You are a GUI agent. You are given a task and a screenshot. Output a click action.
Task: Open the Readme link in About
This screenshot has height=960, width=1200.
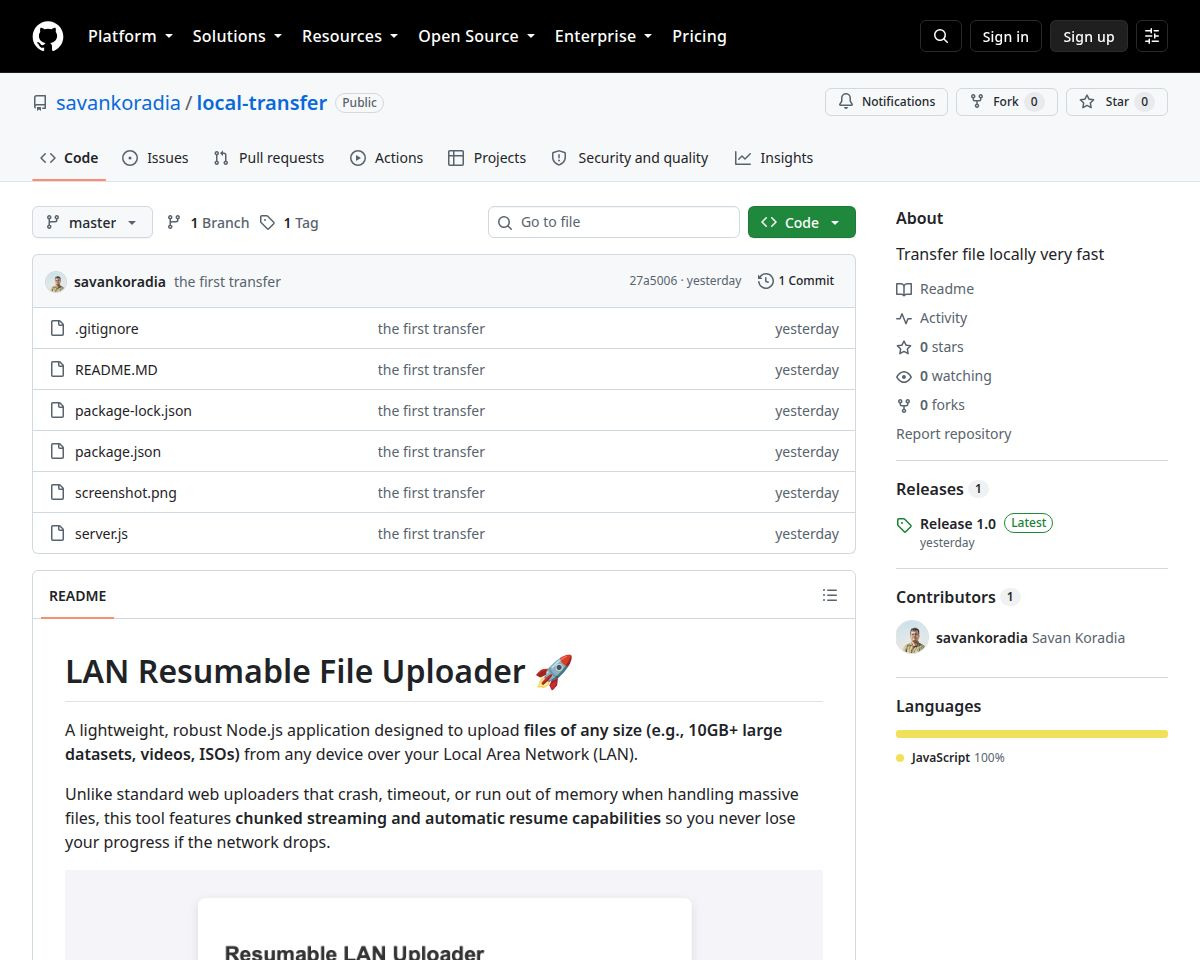pos(935,289)
